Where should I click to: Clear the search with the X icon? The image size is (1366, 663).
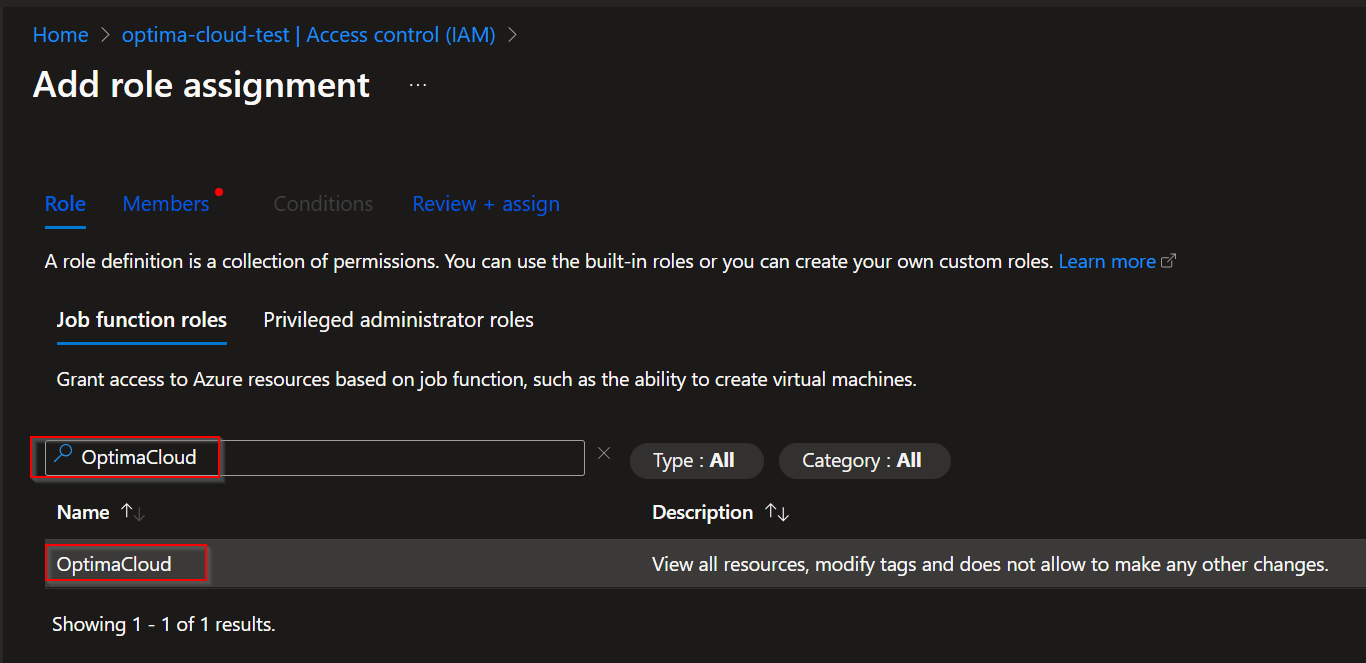604,453
